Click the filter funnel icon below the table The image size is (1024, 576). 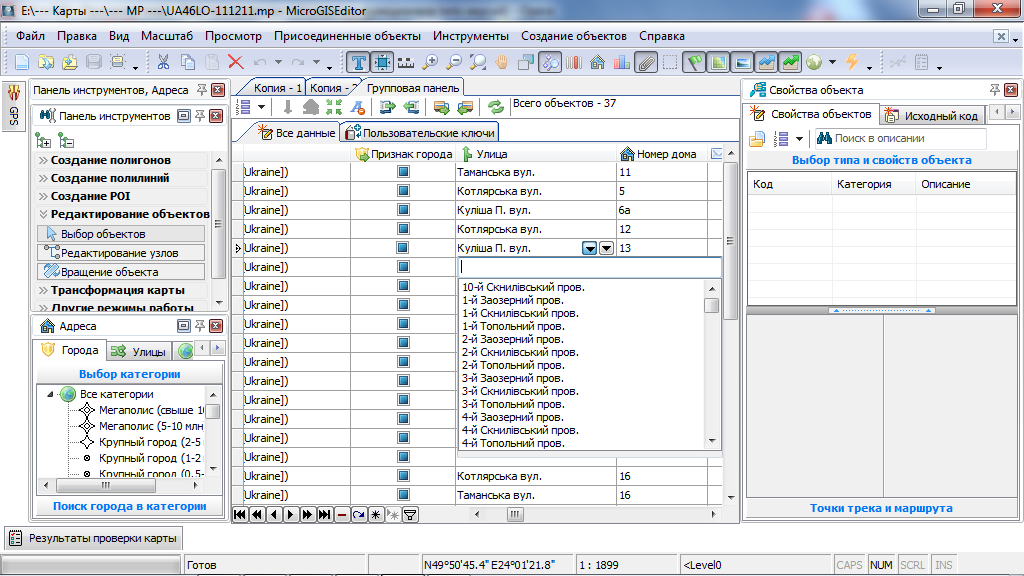point(409,515)
